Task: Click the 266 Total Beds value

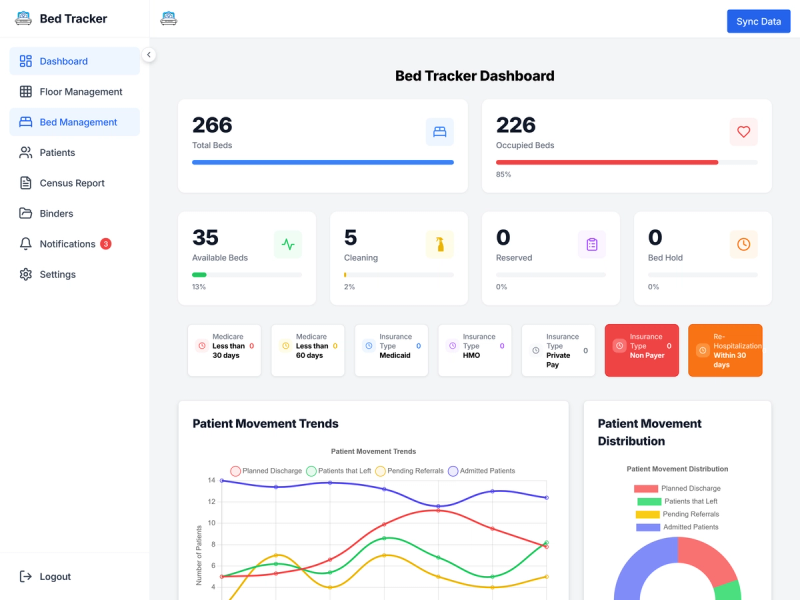Action: tap(212, 125)
